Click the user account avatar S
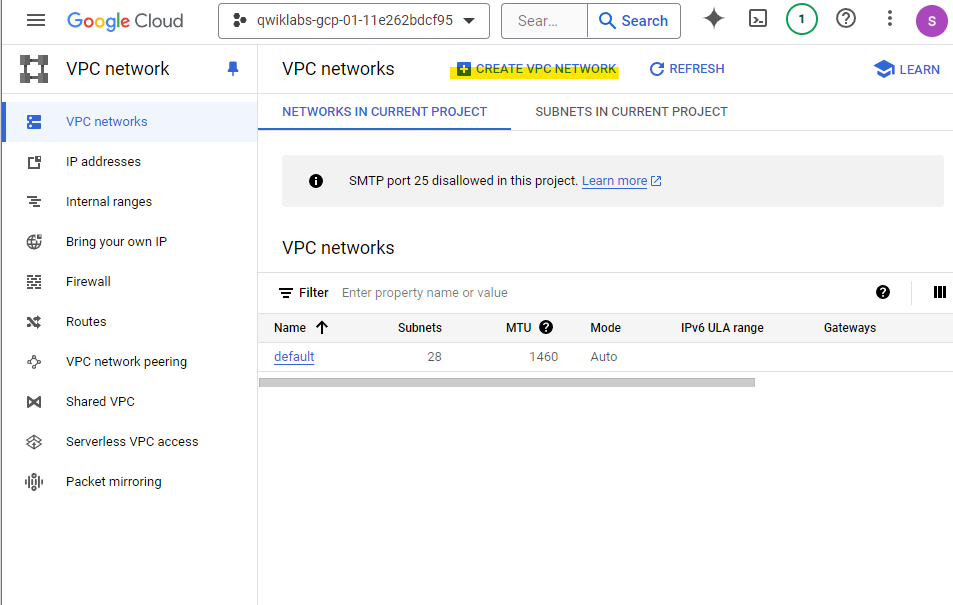Screen dimensions: 953x605 click(931, 21)
